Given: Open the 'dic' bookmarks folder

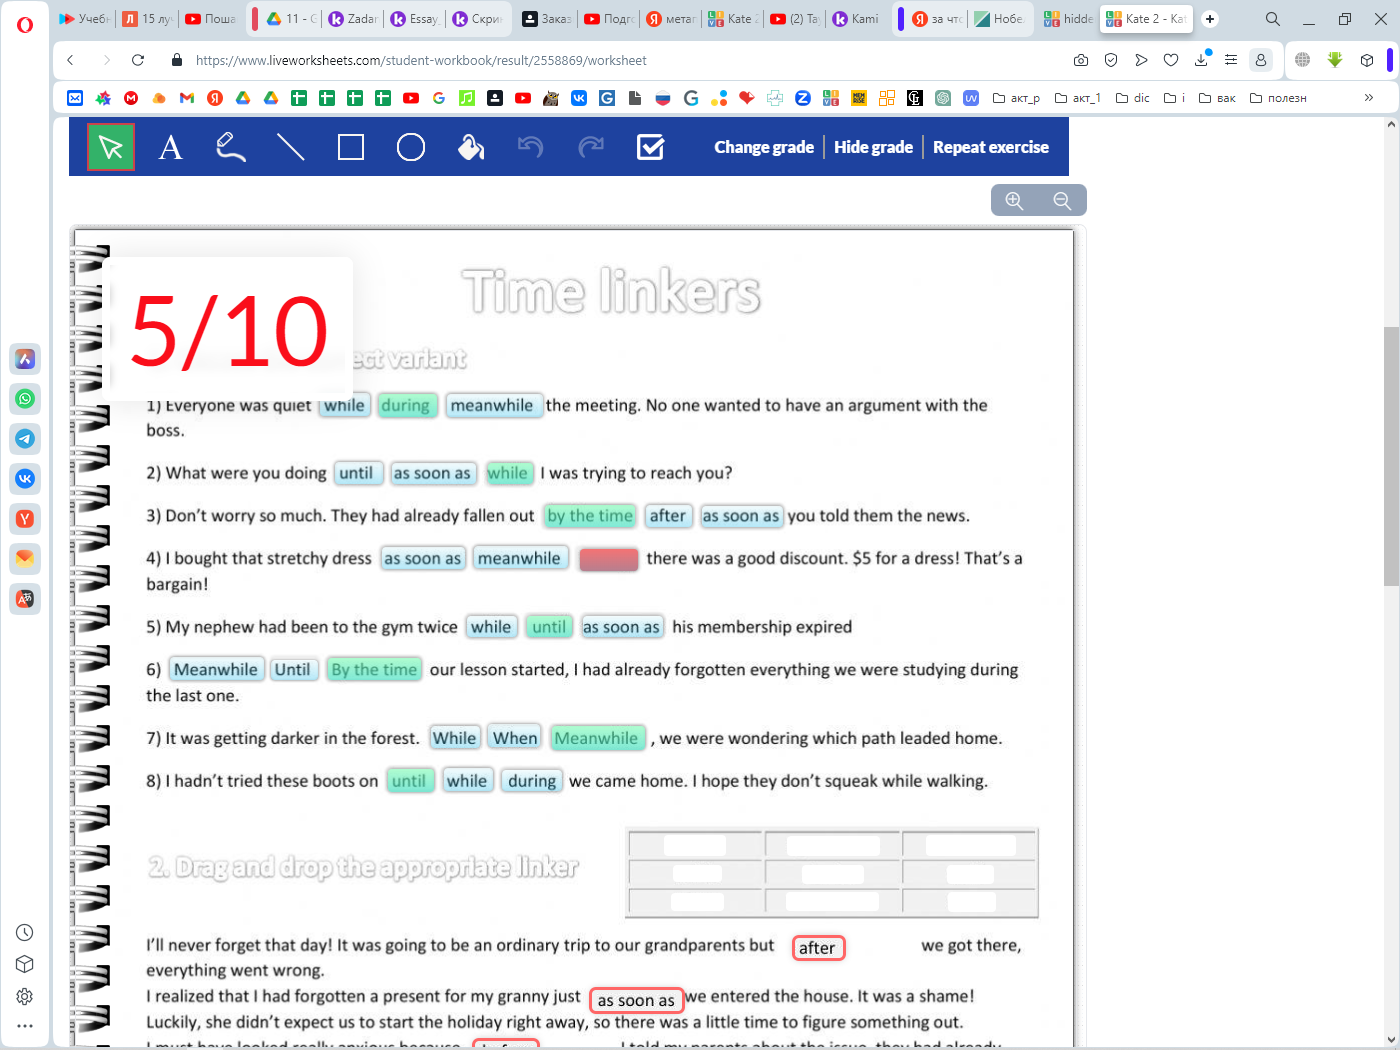Looking at the screenshot, I should (x=1133, y=98).
